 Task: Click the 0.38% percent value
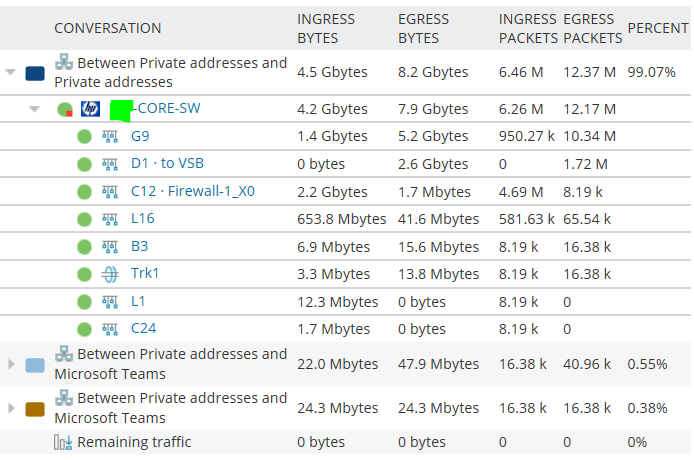coord(647,408)
